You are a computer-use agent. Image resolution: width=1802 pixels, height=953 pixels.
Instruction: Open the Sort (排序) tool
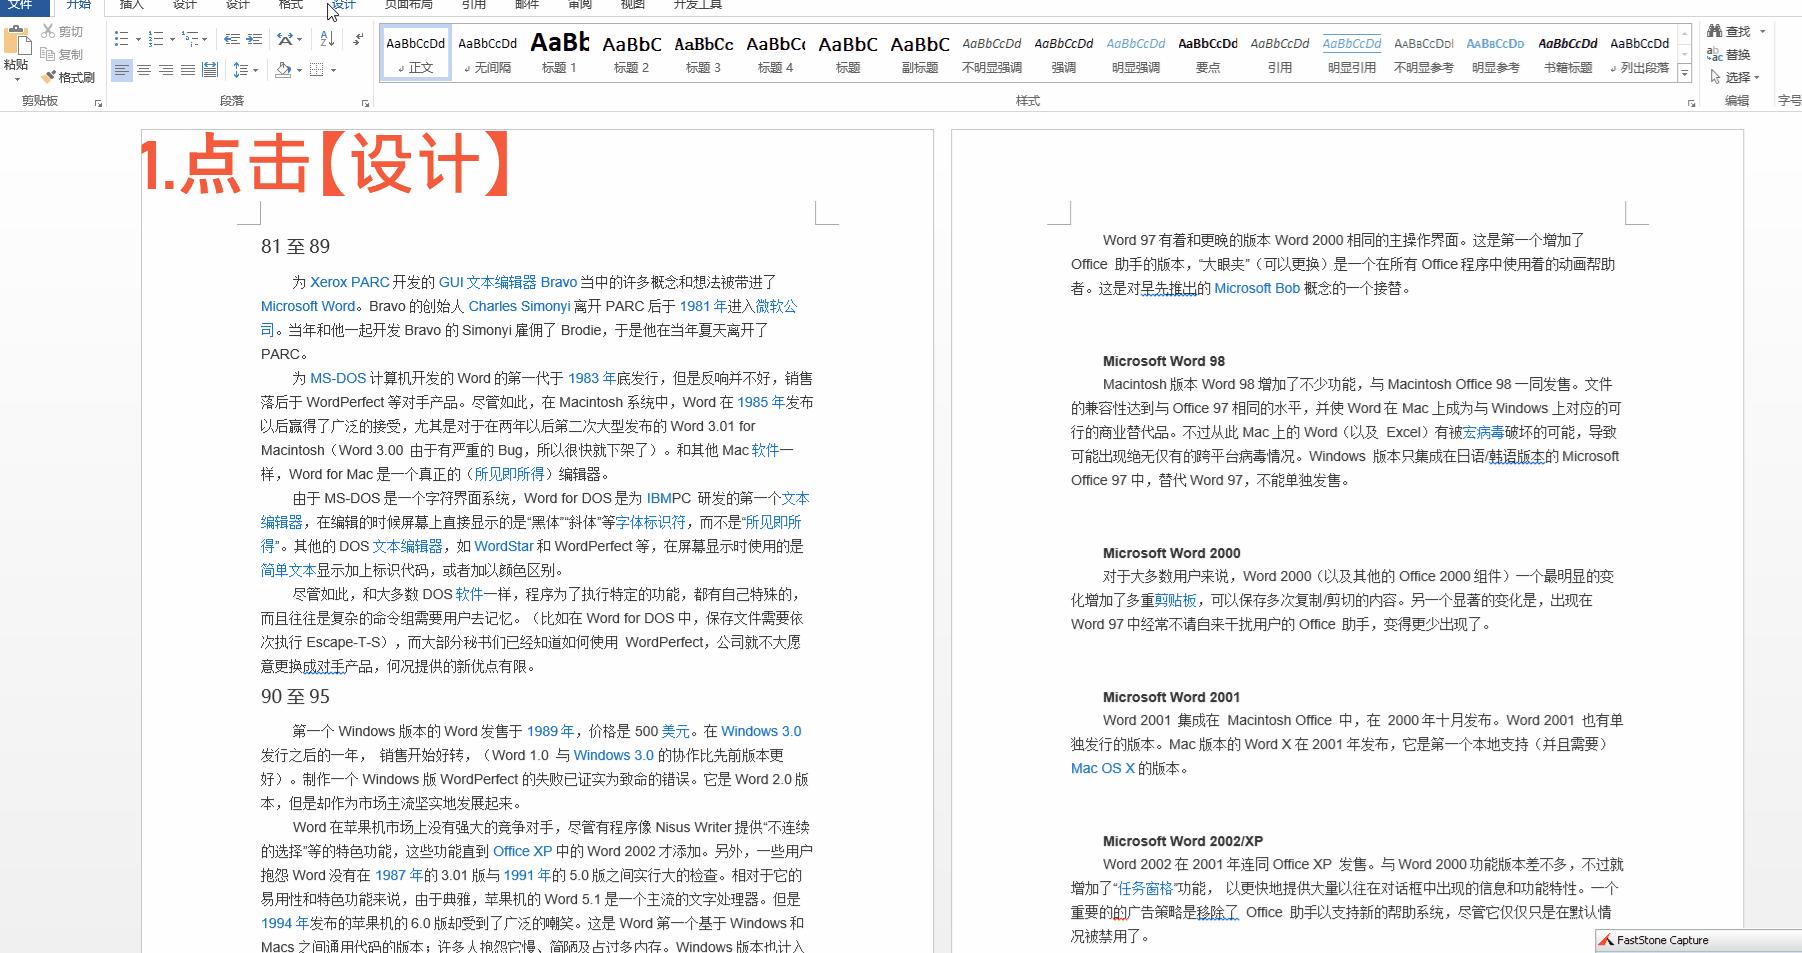326,38
